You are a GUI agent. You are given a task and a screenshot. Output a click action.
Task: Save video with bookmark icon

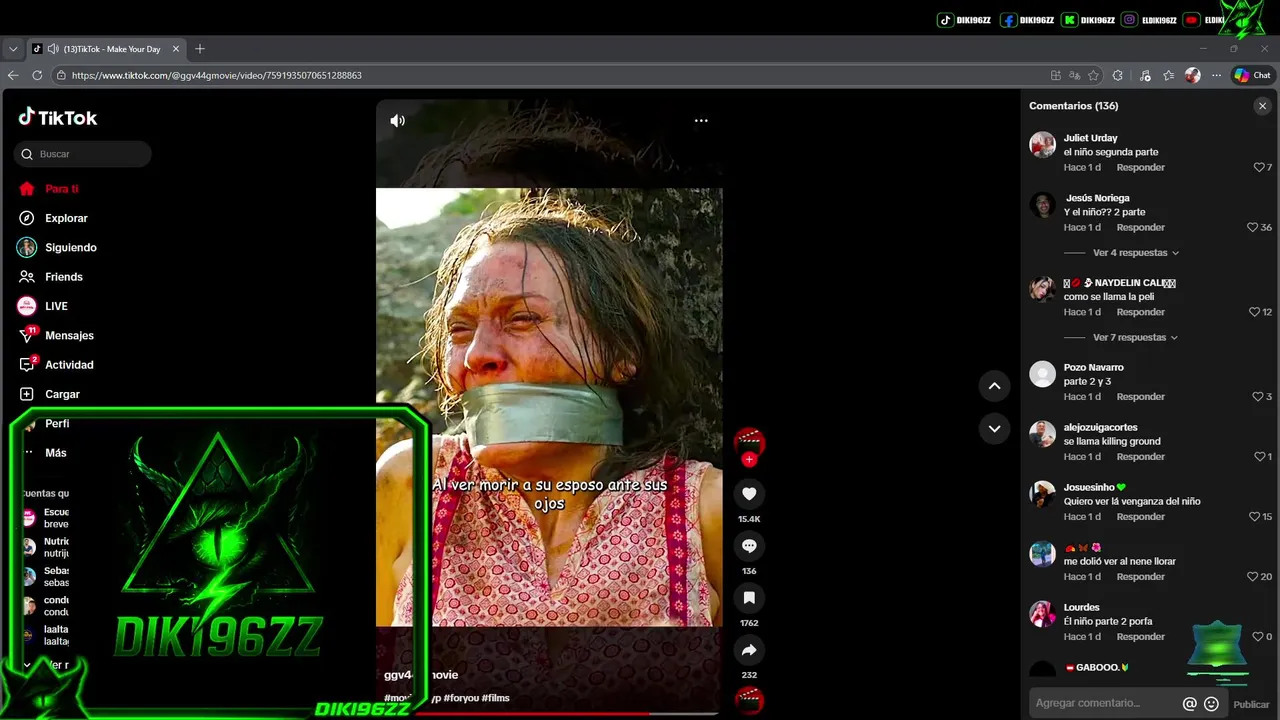[x=749, y=597]
